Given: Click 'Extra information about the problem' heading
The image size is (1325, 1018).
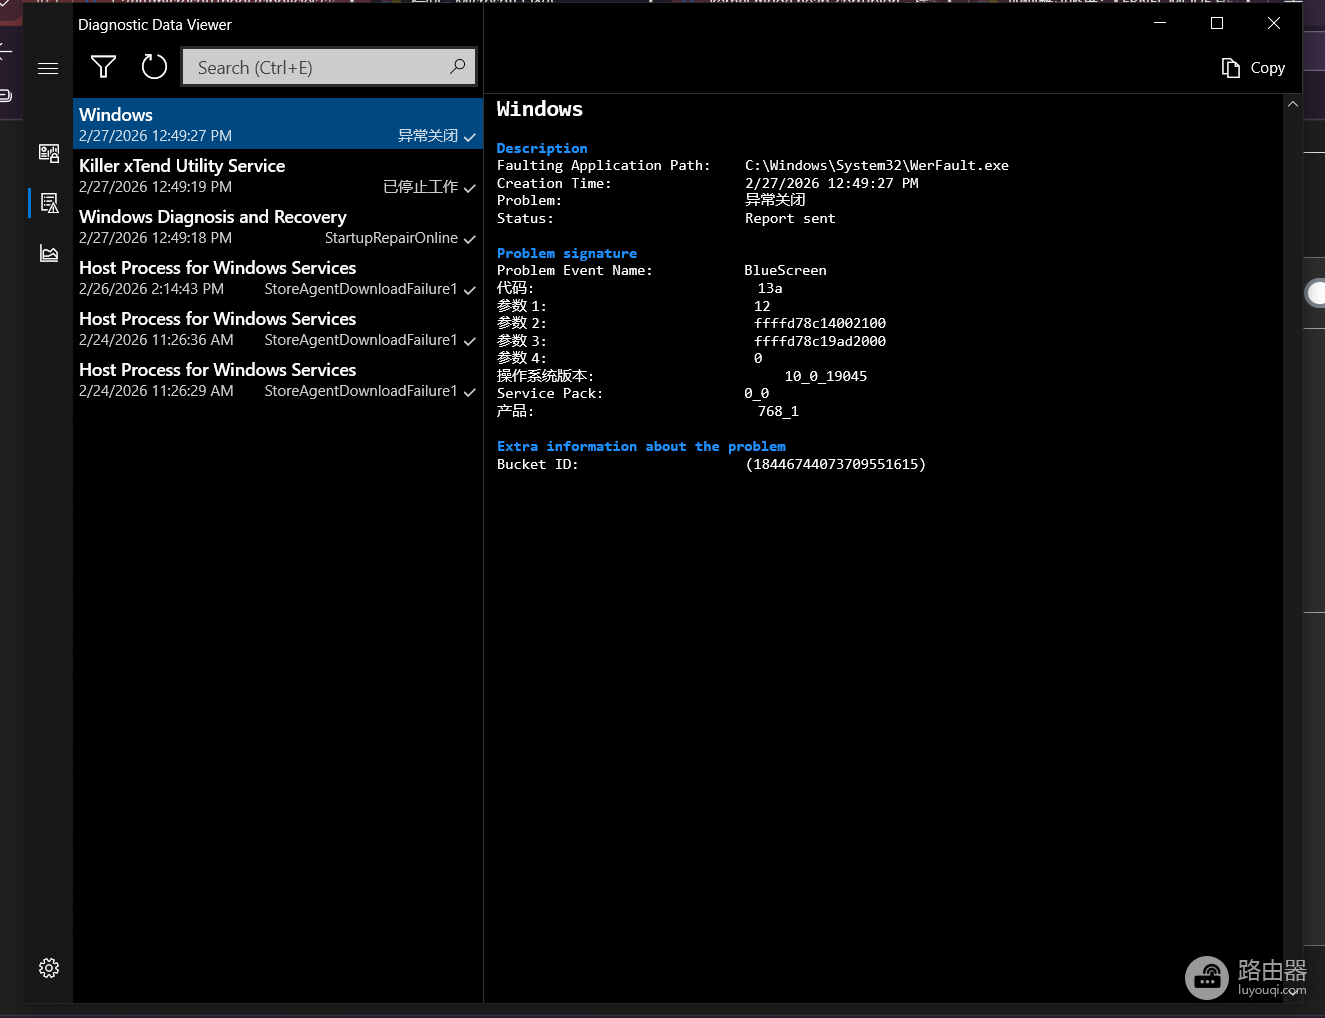Looking at the screenshot, I should coord(641,446).
